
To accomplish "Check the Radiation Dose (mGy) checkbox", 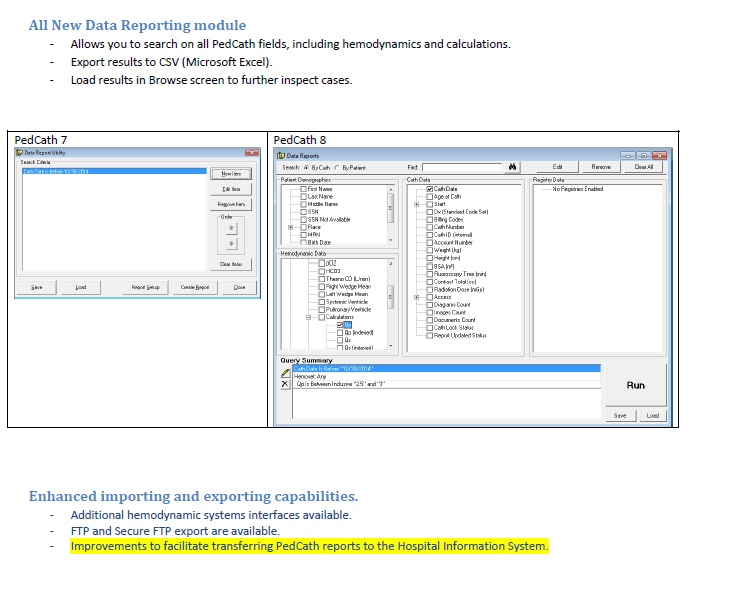I will click(x=430, y=289).
